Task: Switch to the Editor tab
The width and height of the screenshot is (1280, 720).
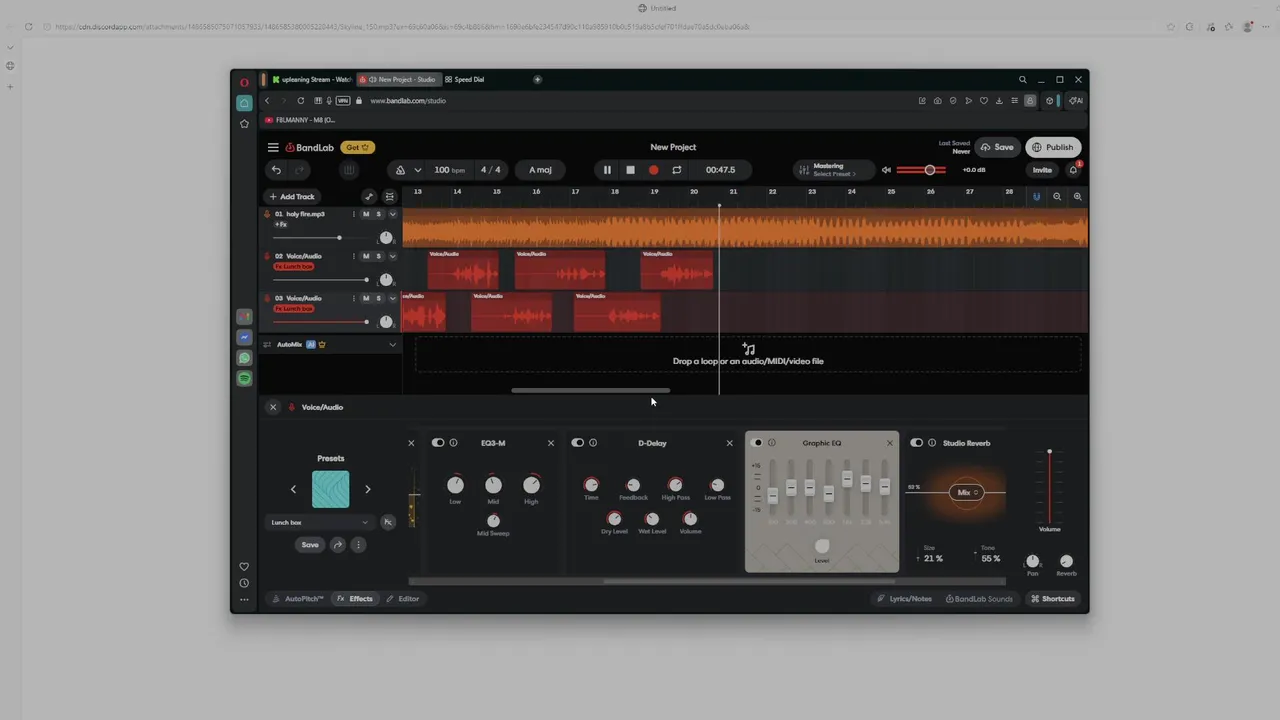Action: (x=403, y=599)
